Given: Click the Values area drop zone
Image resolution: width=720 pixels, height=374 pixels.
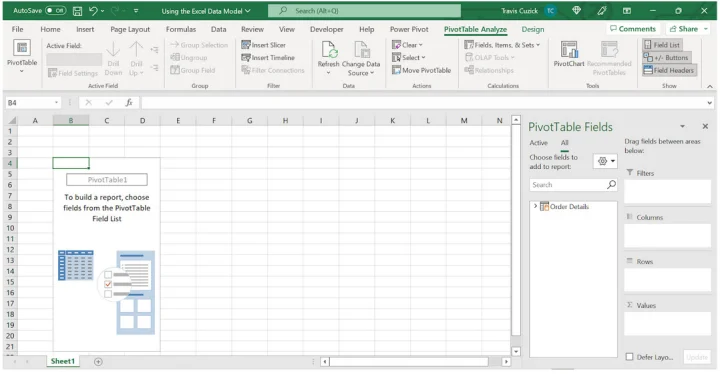Looking at the screenshot, I should [x=667, y=323].
